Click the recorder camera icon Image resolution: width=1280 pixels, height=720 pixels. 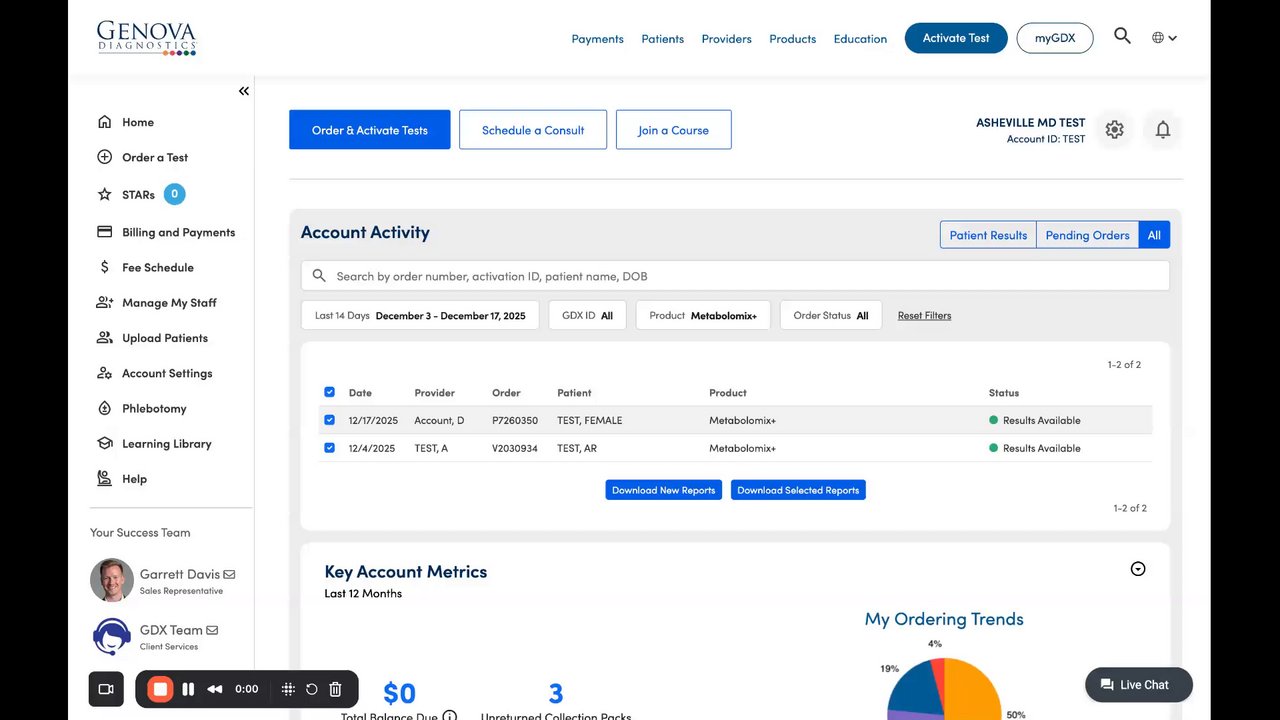106,689
